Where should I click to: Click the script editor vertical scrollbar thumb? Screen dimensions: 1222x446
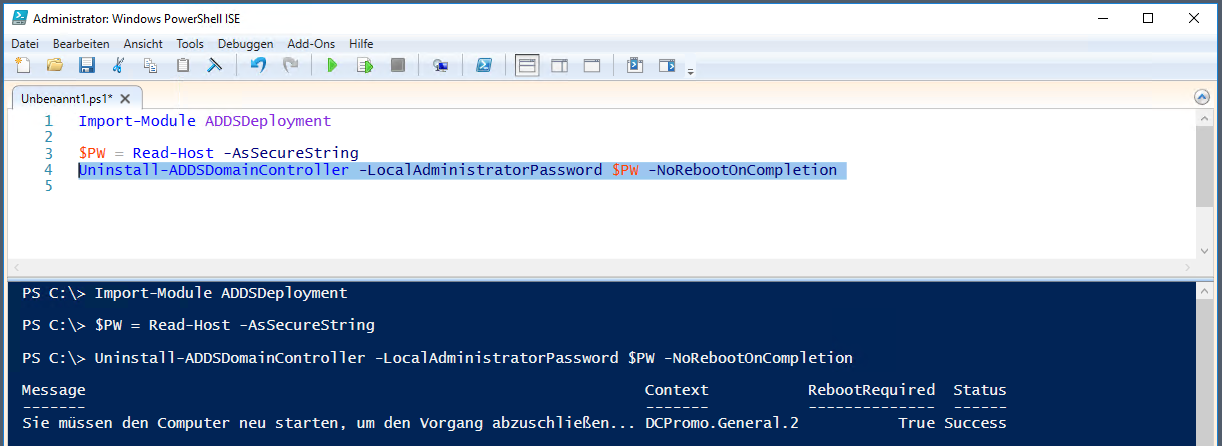tap(1204, 167)
